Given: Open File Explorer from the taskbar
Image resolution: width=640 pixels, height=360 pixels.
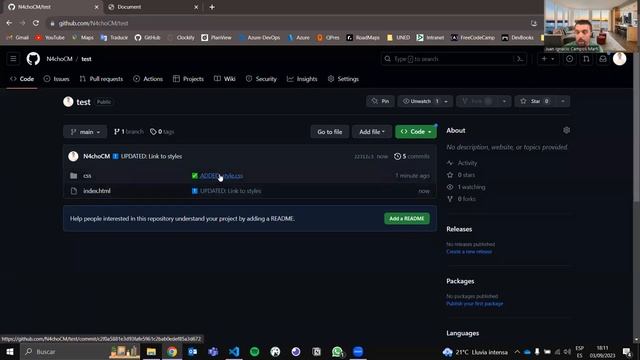Looking at the screenshot, I should pos(151,351).
